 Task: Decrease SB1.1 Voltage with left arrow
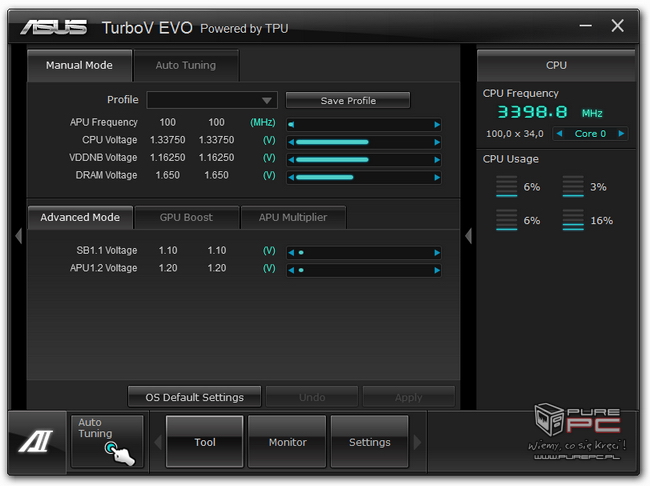tap(291, 253)
